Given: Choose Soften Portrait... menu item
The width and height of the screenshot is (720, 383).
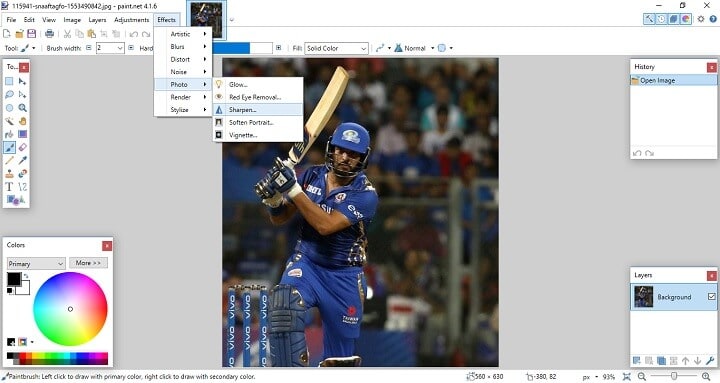Looking at the screenshot, I should tap(258, 123).
